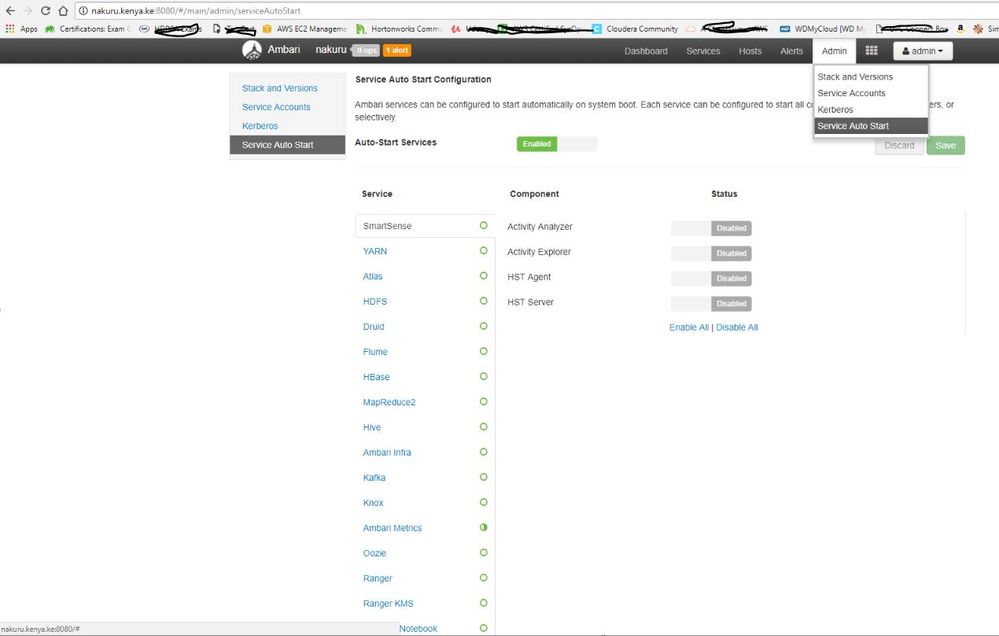This screenshot has height=636, width=999.
Task: Select YARN in service list
Action: pyautogui.click(x=375, y=251)
